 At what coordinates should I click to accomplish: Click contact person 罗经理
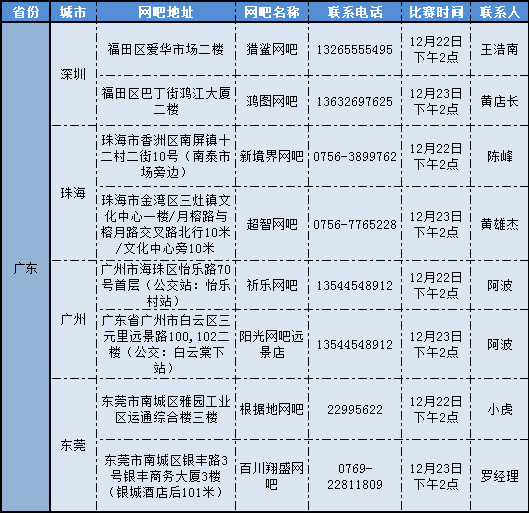pos(500,476)
